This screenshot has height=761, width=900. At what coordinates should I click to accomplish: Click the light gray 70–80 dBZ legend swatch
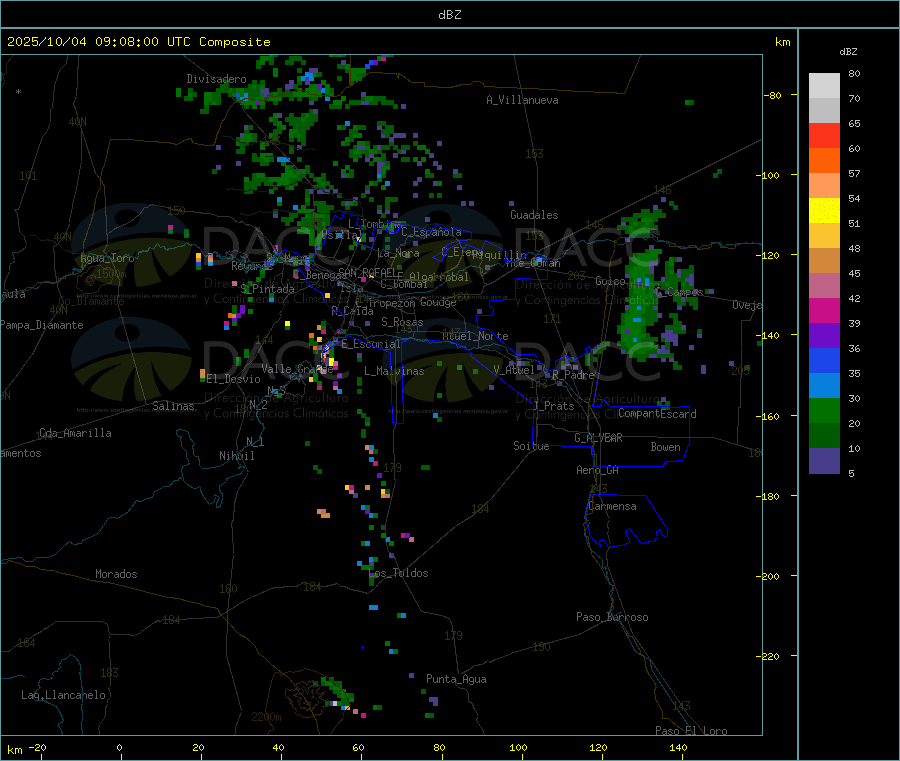[824, 86]
